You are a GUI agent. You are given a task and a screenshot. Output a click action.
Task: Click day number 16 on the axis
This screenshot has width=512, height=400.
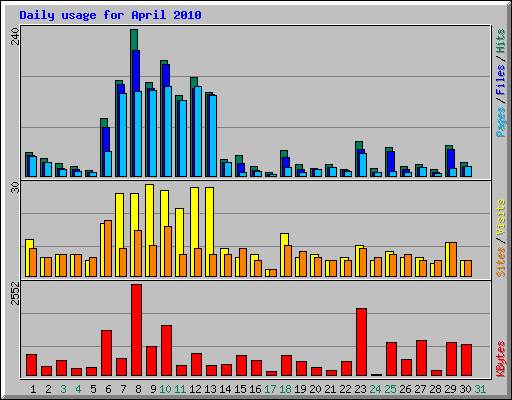pyautogui.click(x=255, y=389)
